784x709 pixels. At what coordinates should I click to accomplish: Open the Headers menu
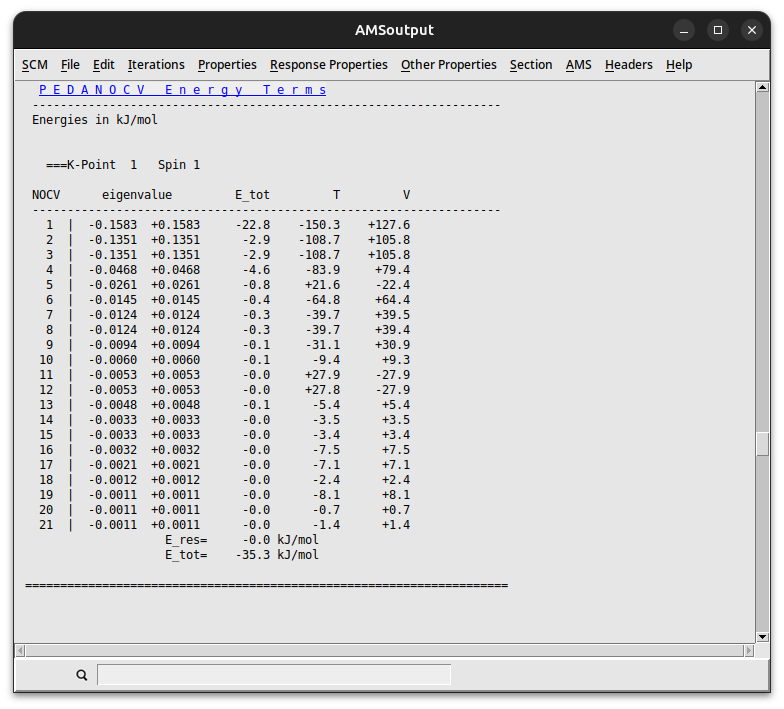tap(628, 65)
